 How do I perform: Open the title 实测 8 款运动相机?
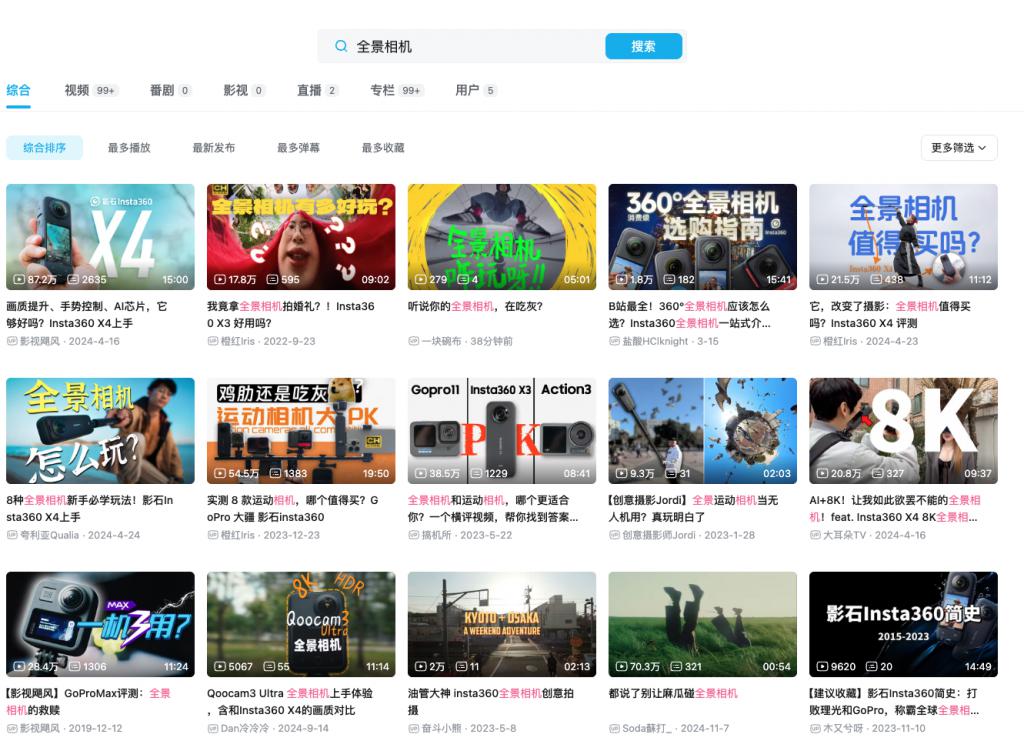click(293, 509)
